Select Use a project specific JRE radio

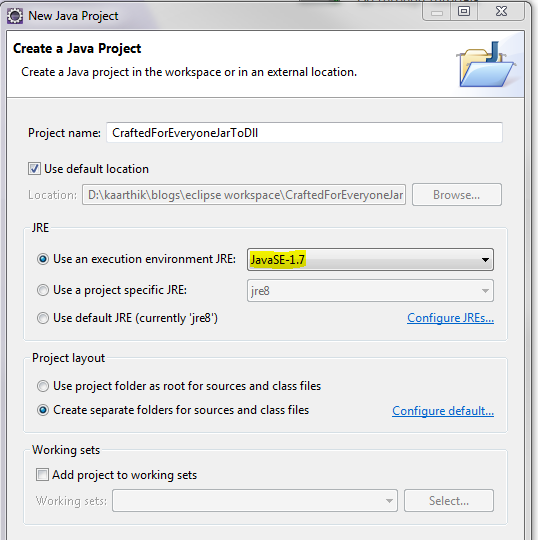coord(43,290)
